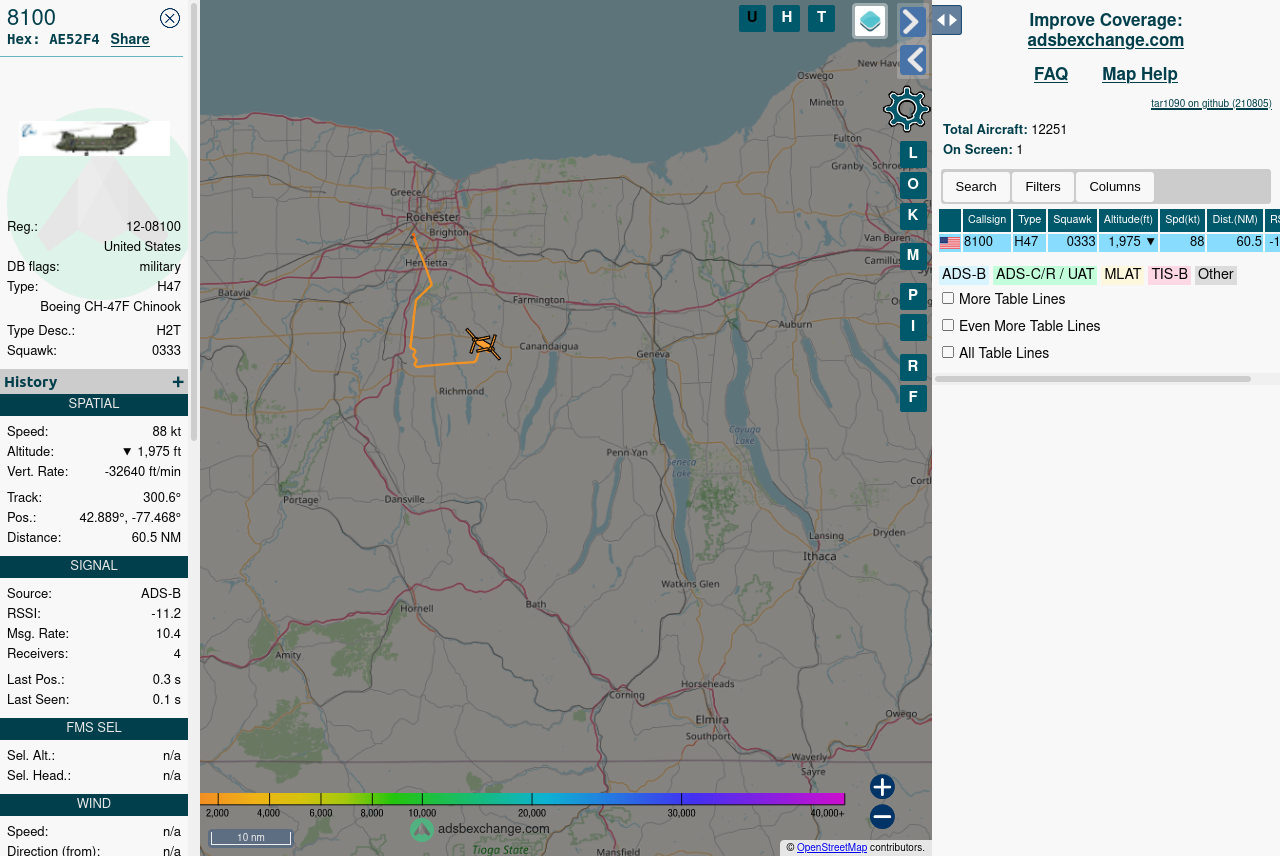Toggle the O map option button

913,185
